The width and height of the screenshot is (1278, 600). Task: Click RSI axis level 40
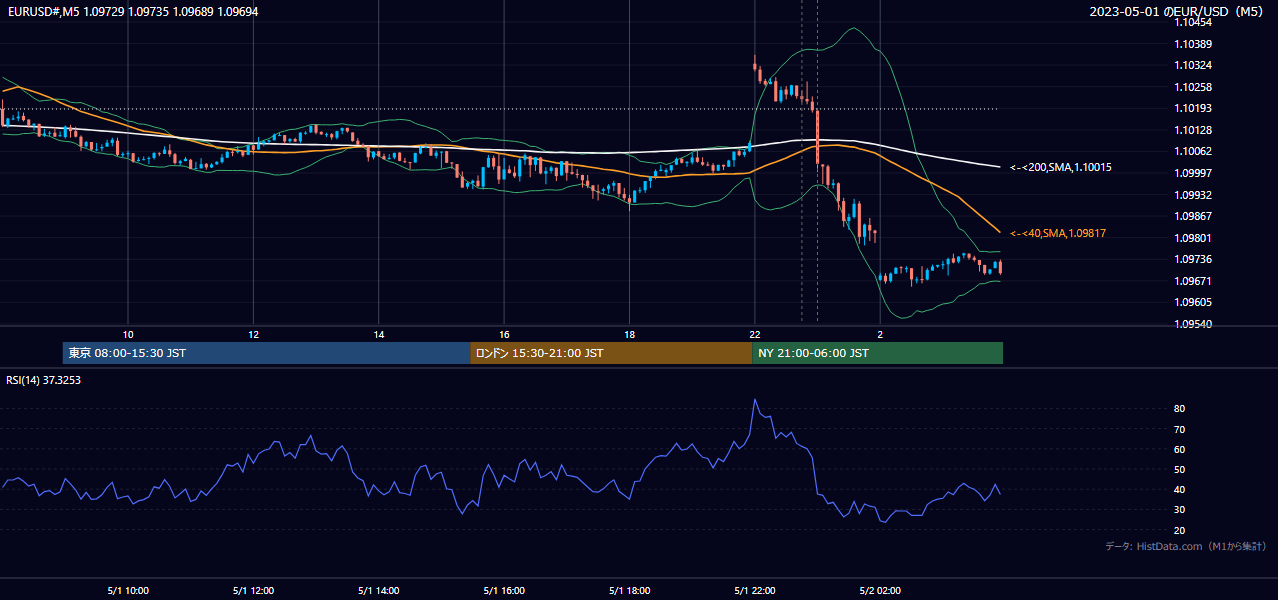1180,489
